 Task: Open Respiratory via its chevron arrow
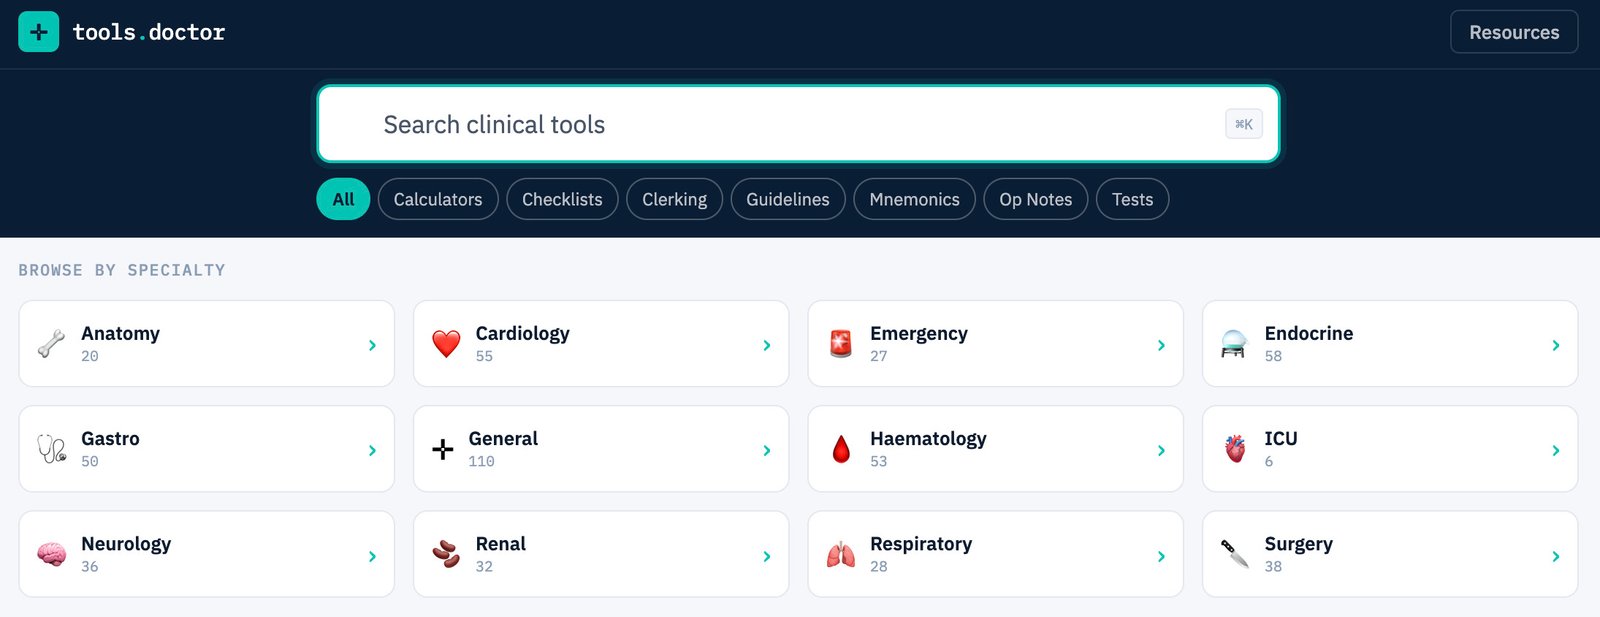tap(1161, 556)
